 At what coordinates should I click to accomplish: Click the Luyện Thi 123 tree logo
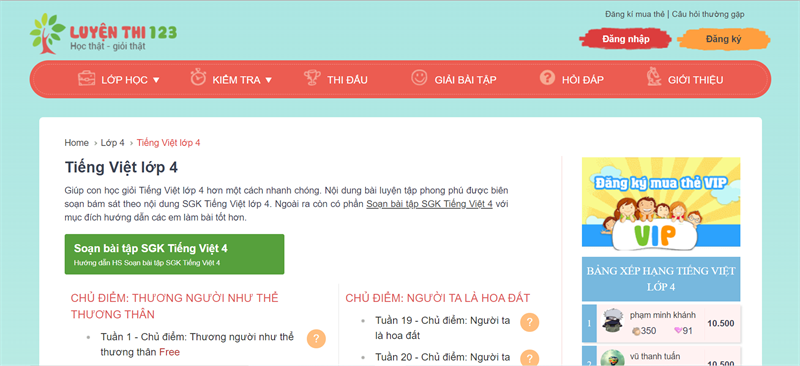(47, 34)
